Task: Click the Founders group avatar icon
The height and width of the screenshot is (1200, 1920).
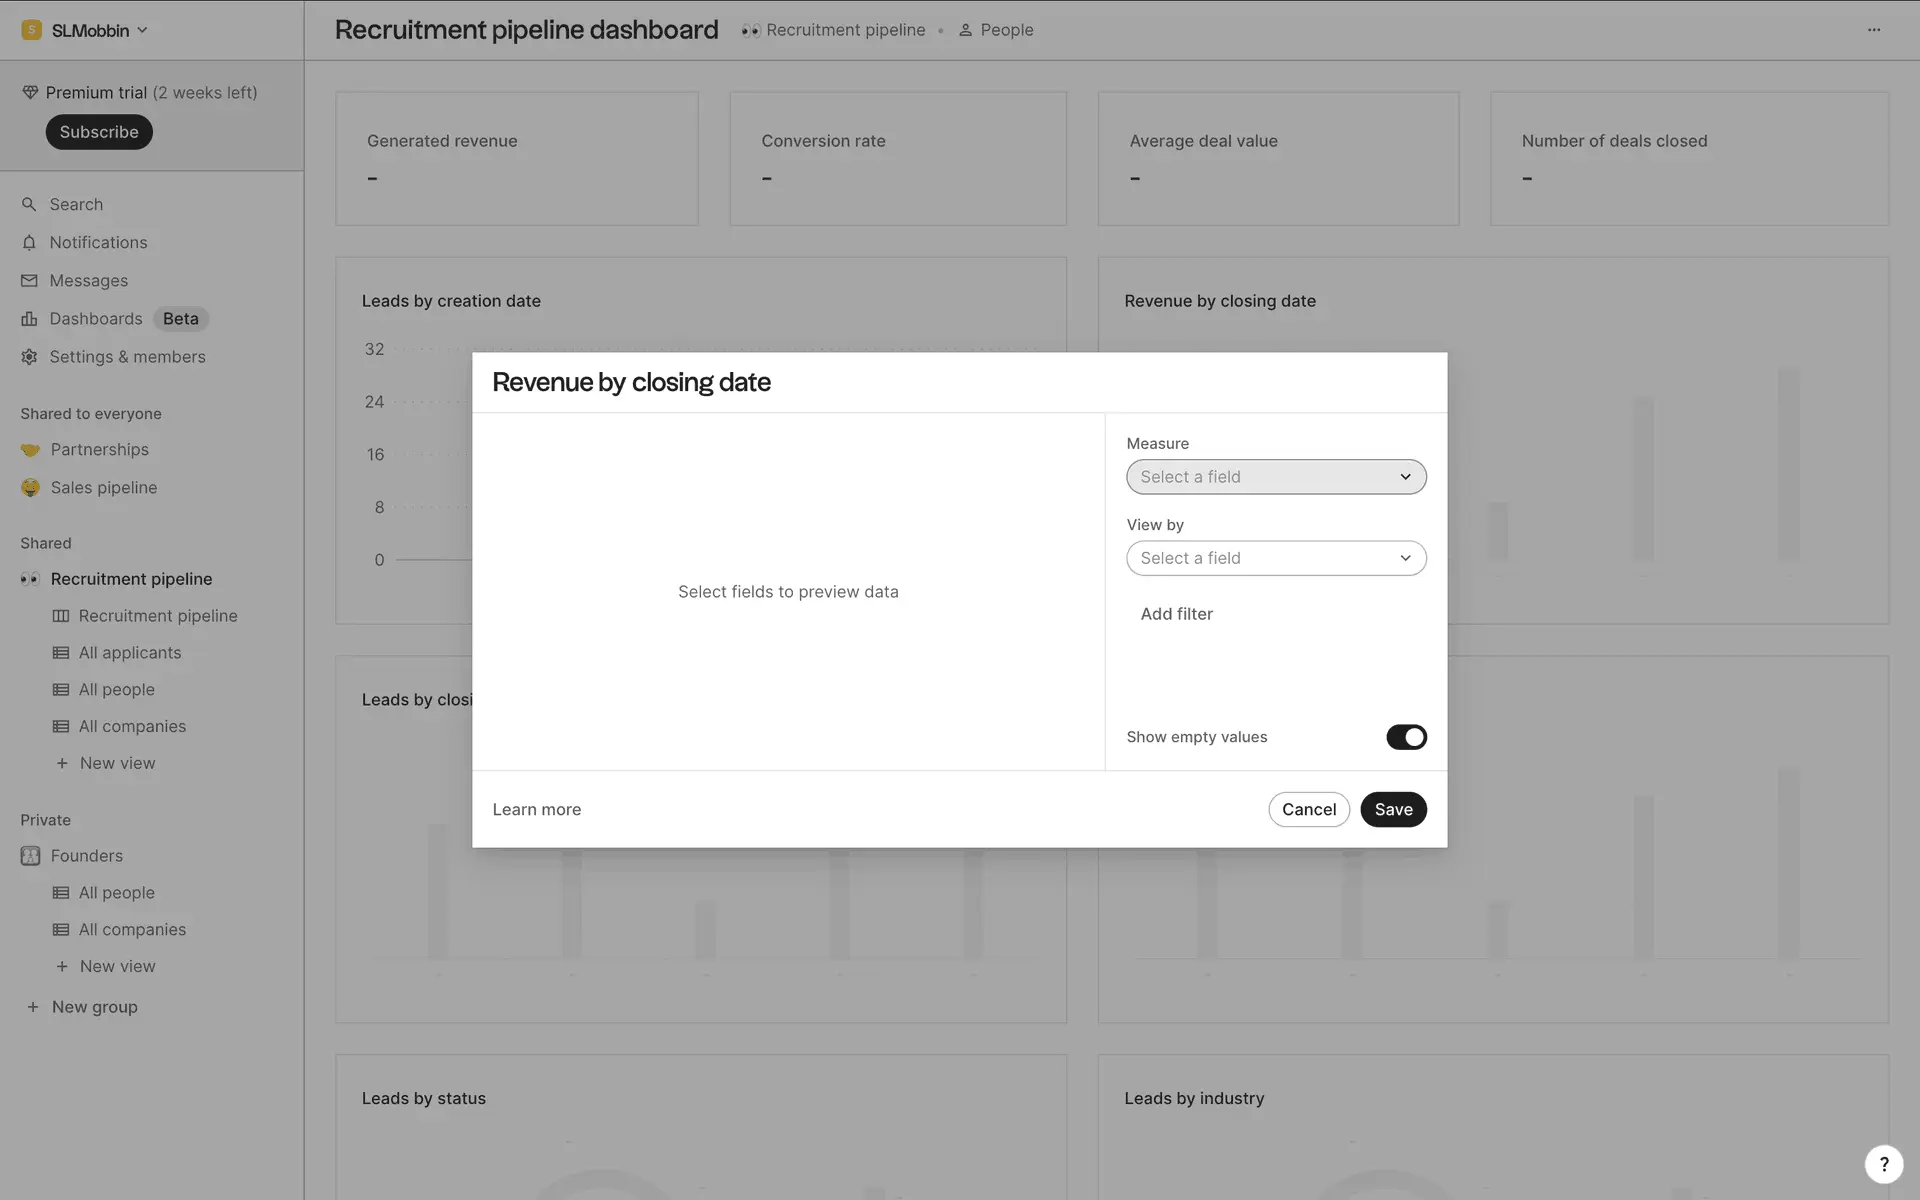Action: pyautogui.click(x=30, y=856)
